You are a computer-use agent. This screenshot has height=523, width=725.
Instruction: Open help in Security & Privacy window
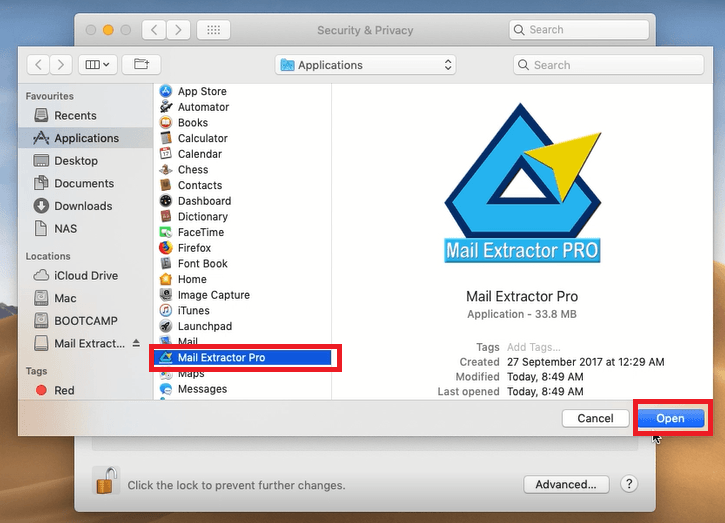[629, 484]
